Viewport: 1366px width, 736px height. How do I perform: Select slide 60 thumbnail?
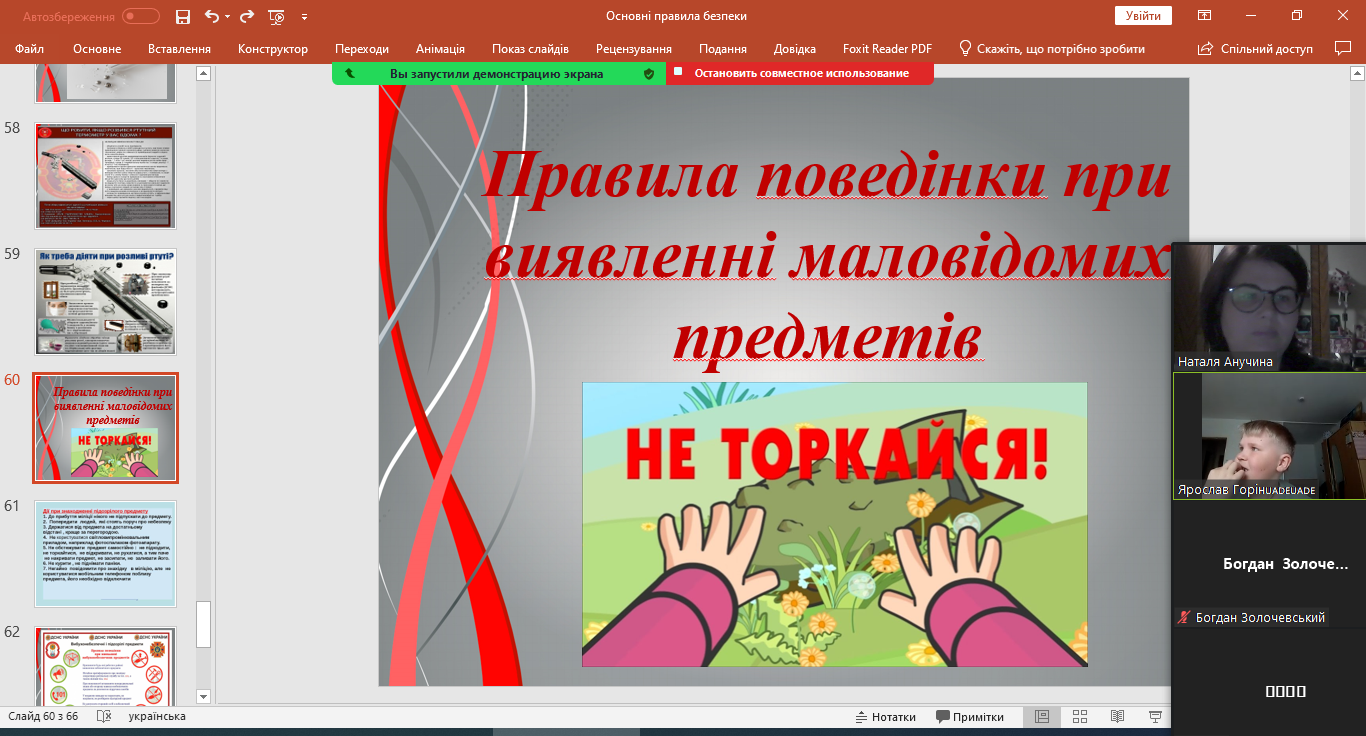106,428
